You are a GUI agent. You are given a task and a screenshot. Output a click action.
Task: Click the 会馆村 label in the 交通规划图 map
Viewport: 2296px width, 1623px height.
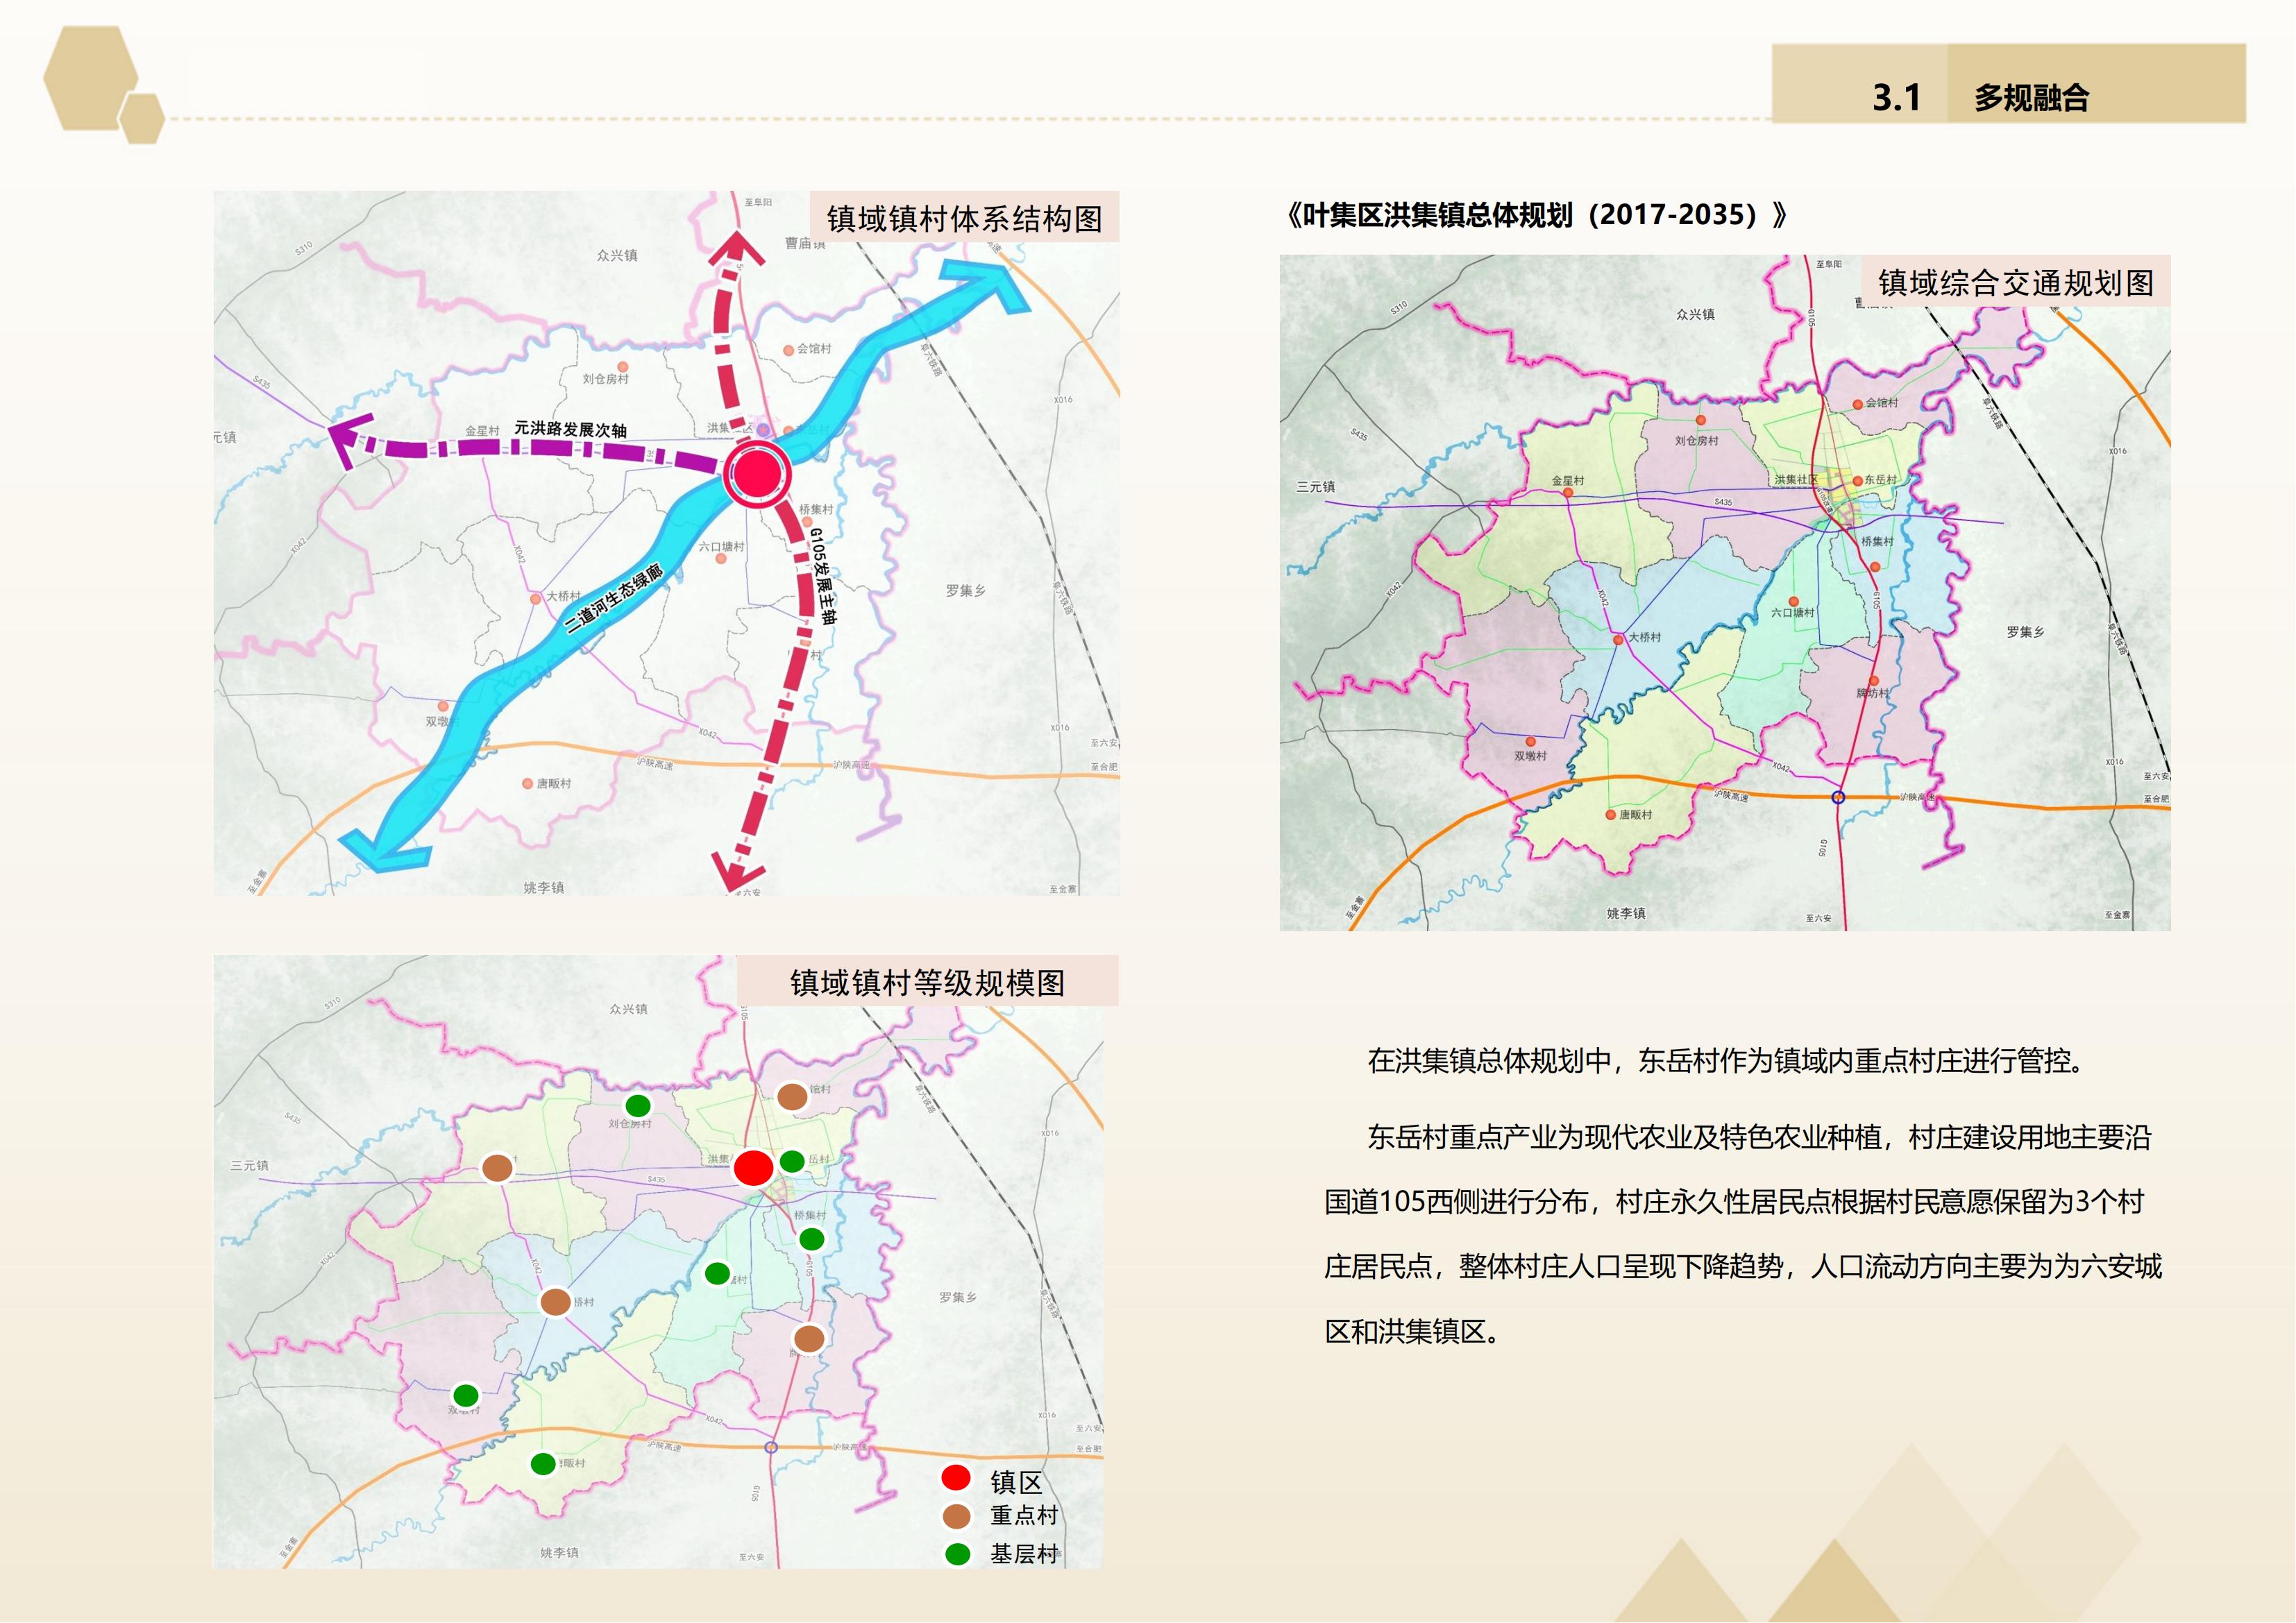coord(1882,403)
